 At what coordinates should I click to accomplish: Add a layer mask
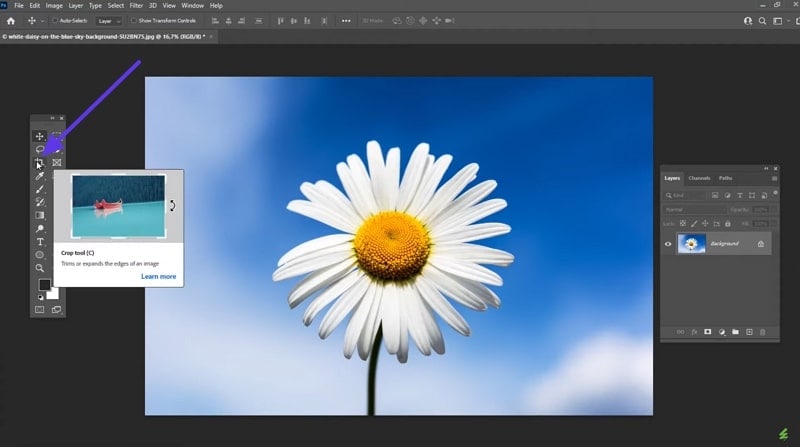pos(708,332)
